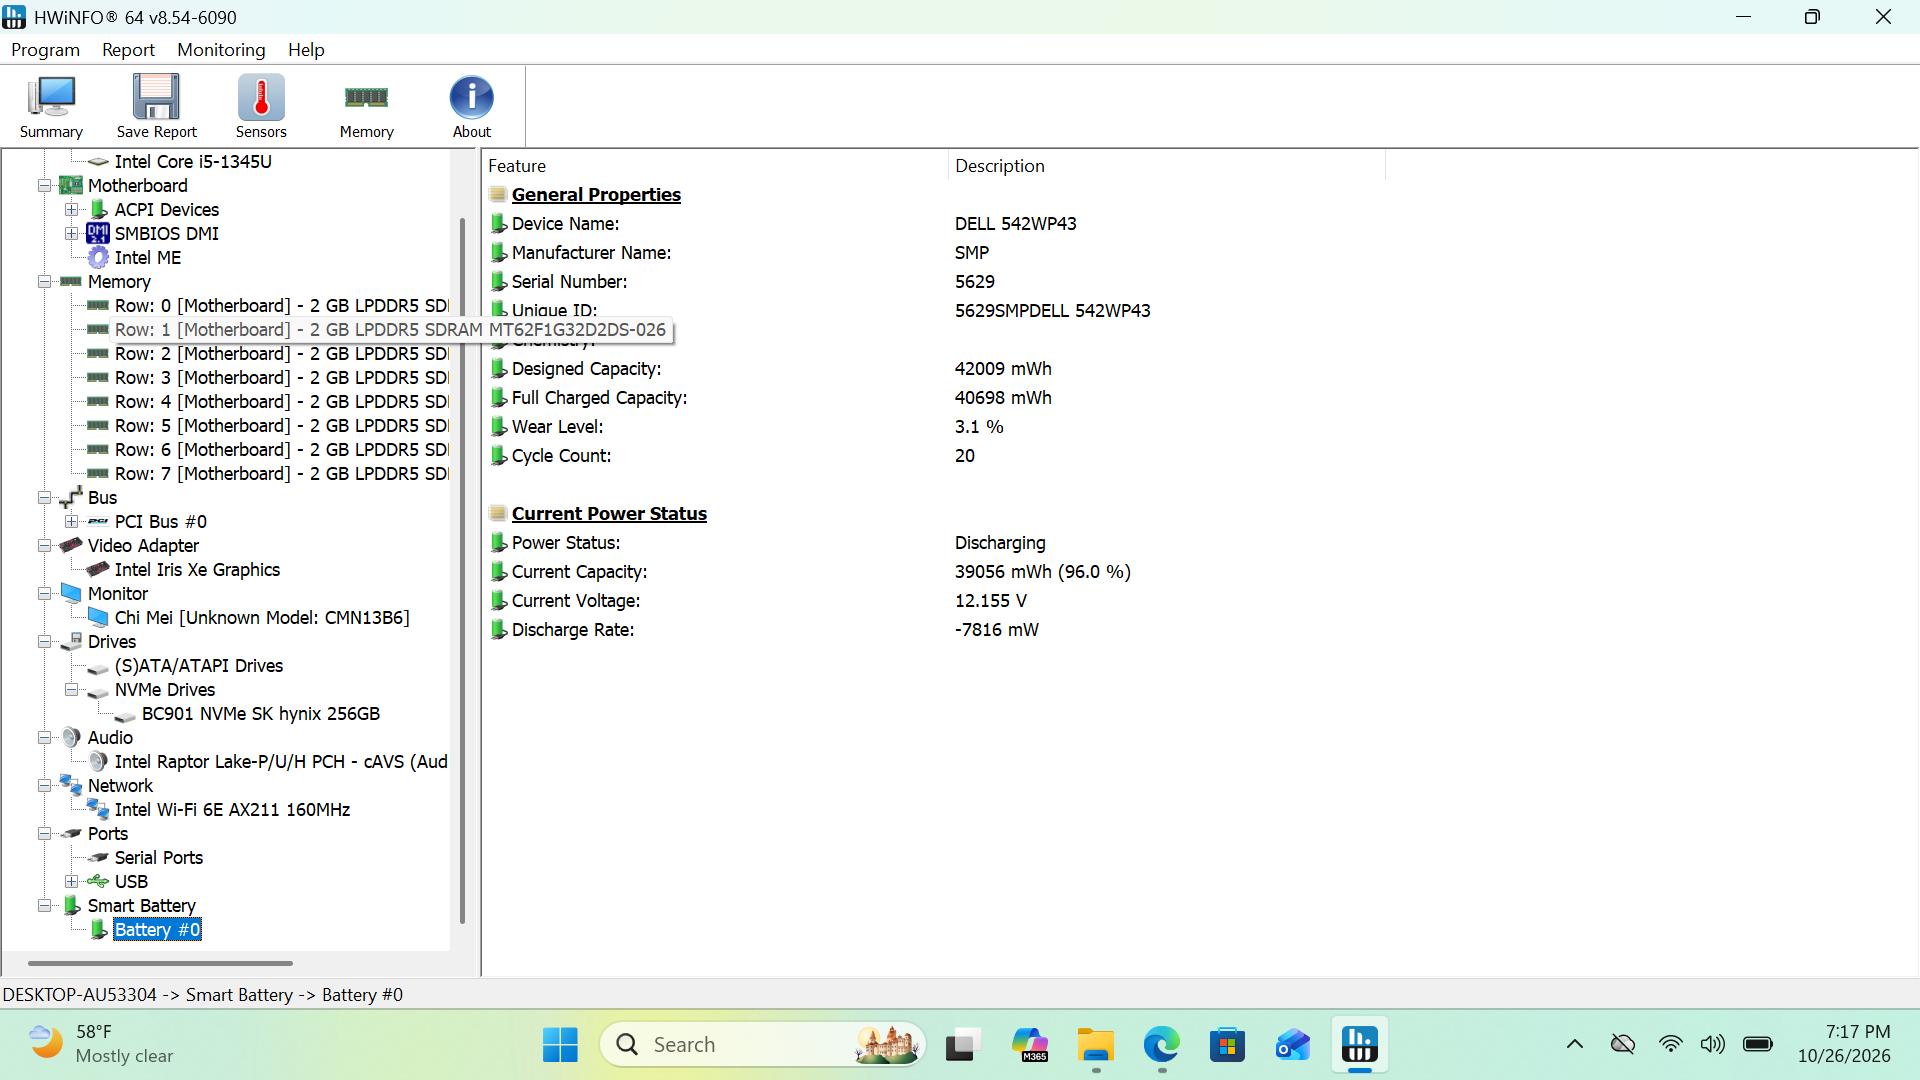Open Microsoft 365 Copilot taskbar icon
The height and width of the screenshot is (1080, 1920).
click(x=1029, y=1045)
